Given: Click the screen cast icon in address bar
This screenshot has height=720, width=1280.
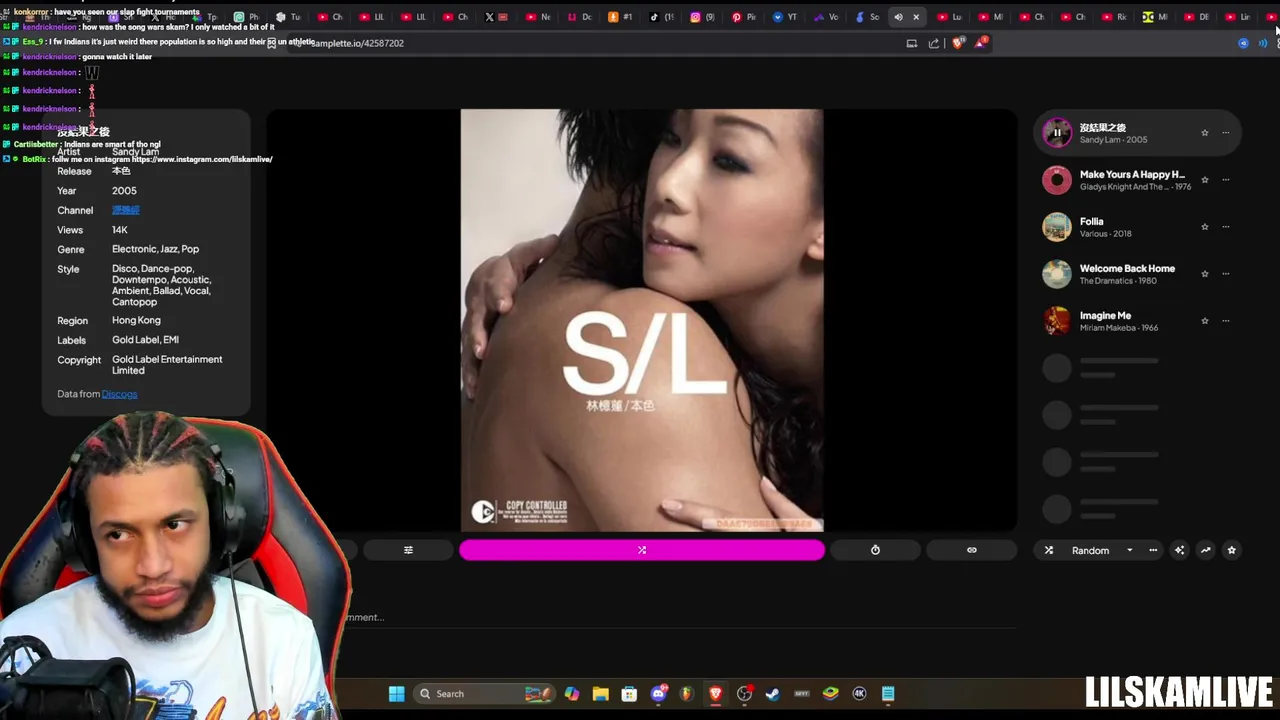Looking at the screenshot, I should click(x=912, y=43).
